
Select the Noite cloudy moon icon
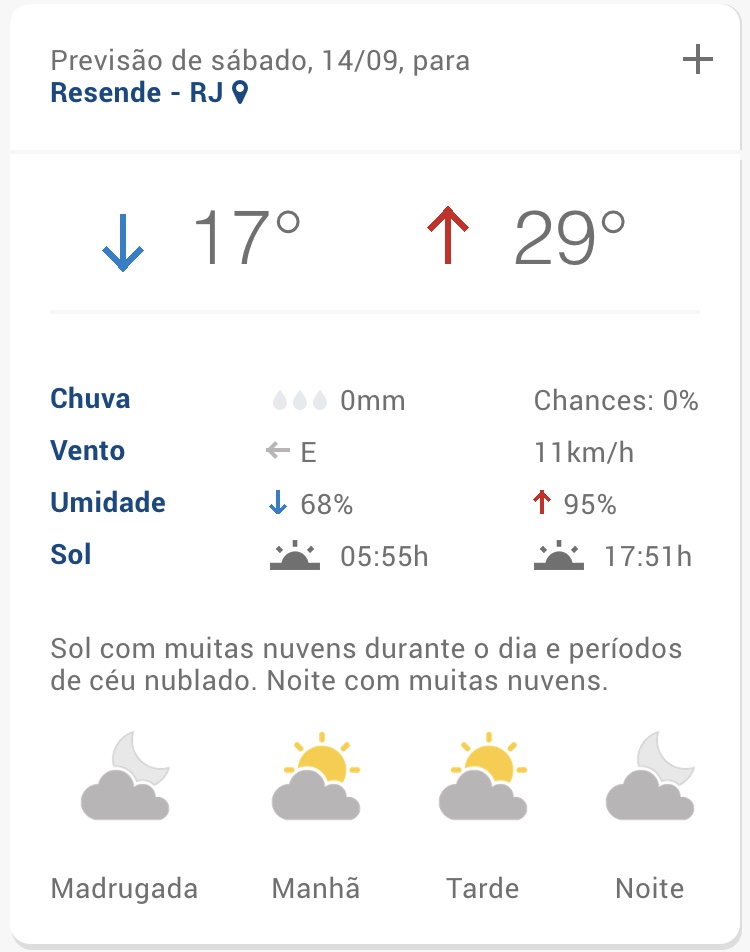650,777
